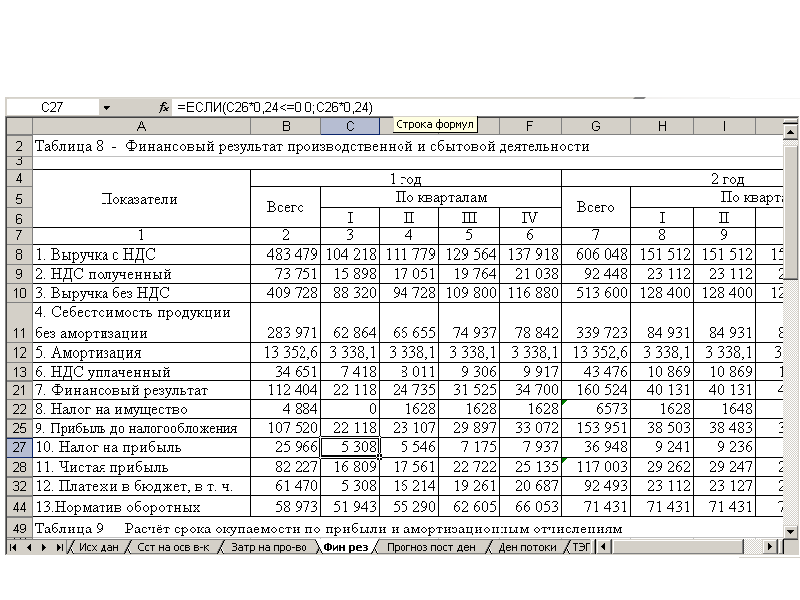Click value 112 404 in Финансовый результат row
The width and height of the screenshot is (800, 600).
point(286,391)
